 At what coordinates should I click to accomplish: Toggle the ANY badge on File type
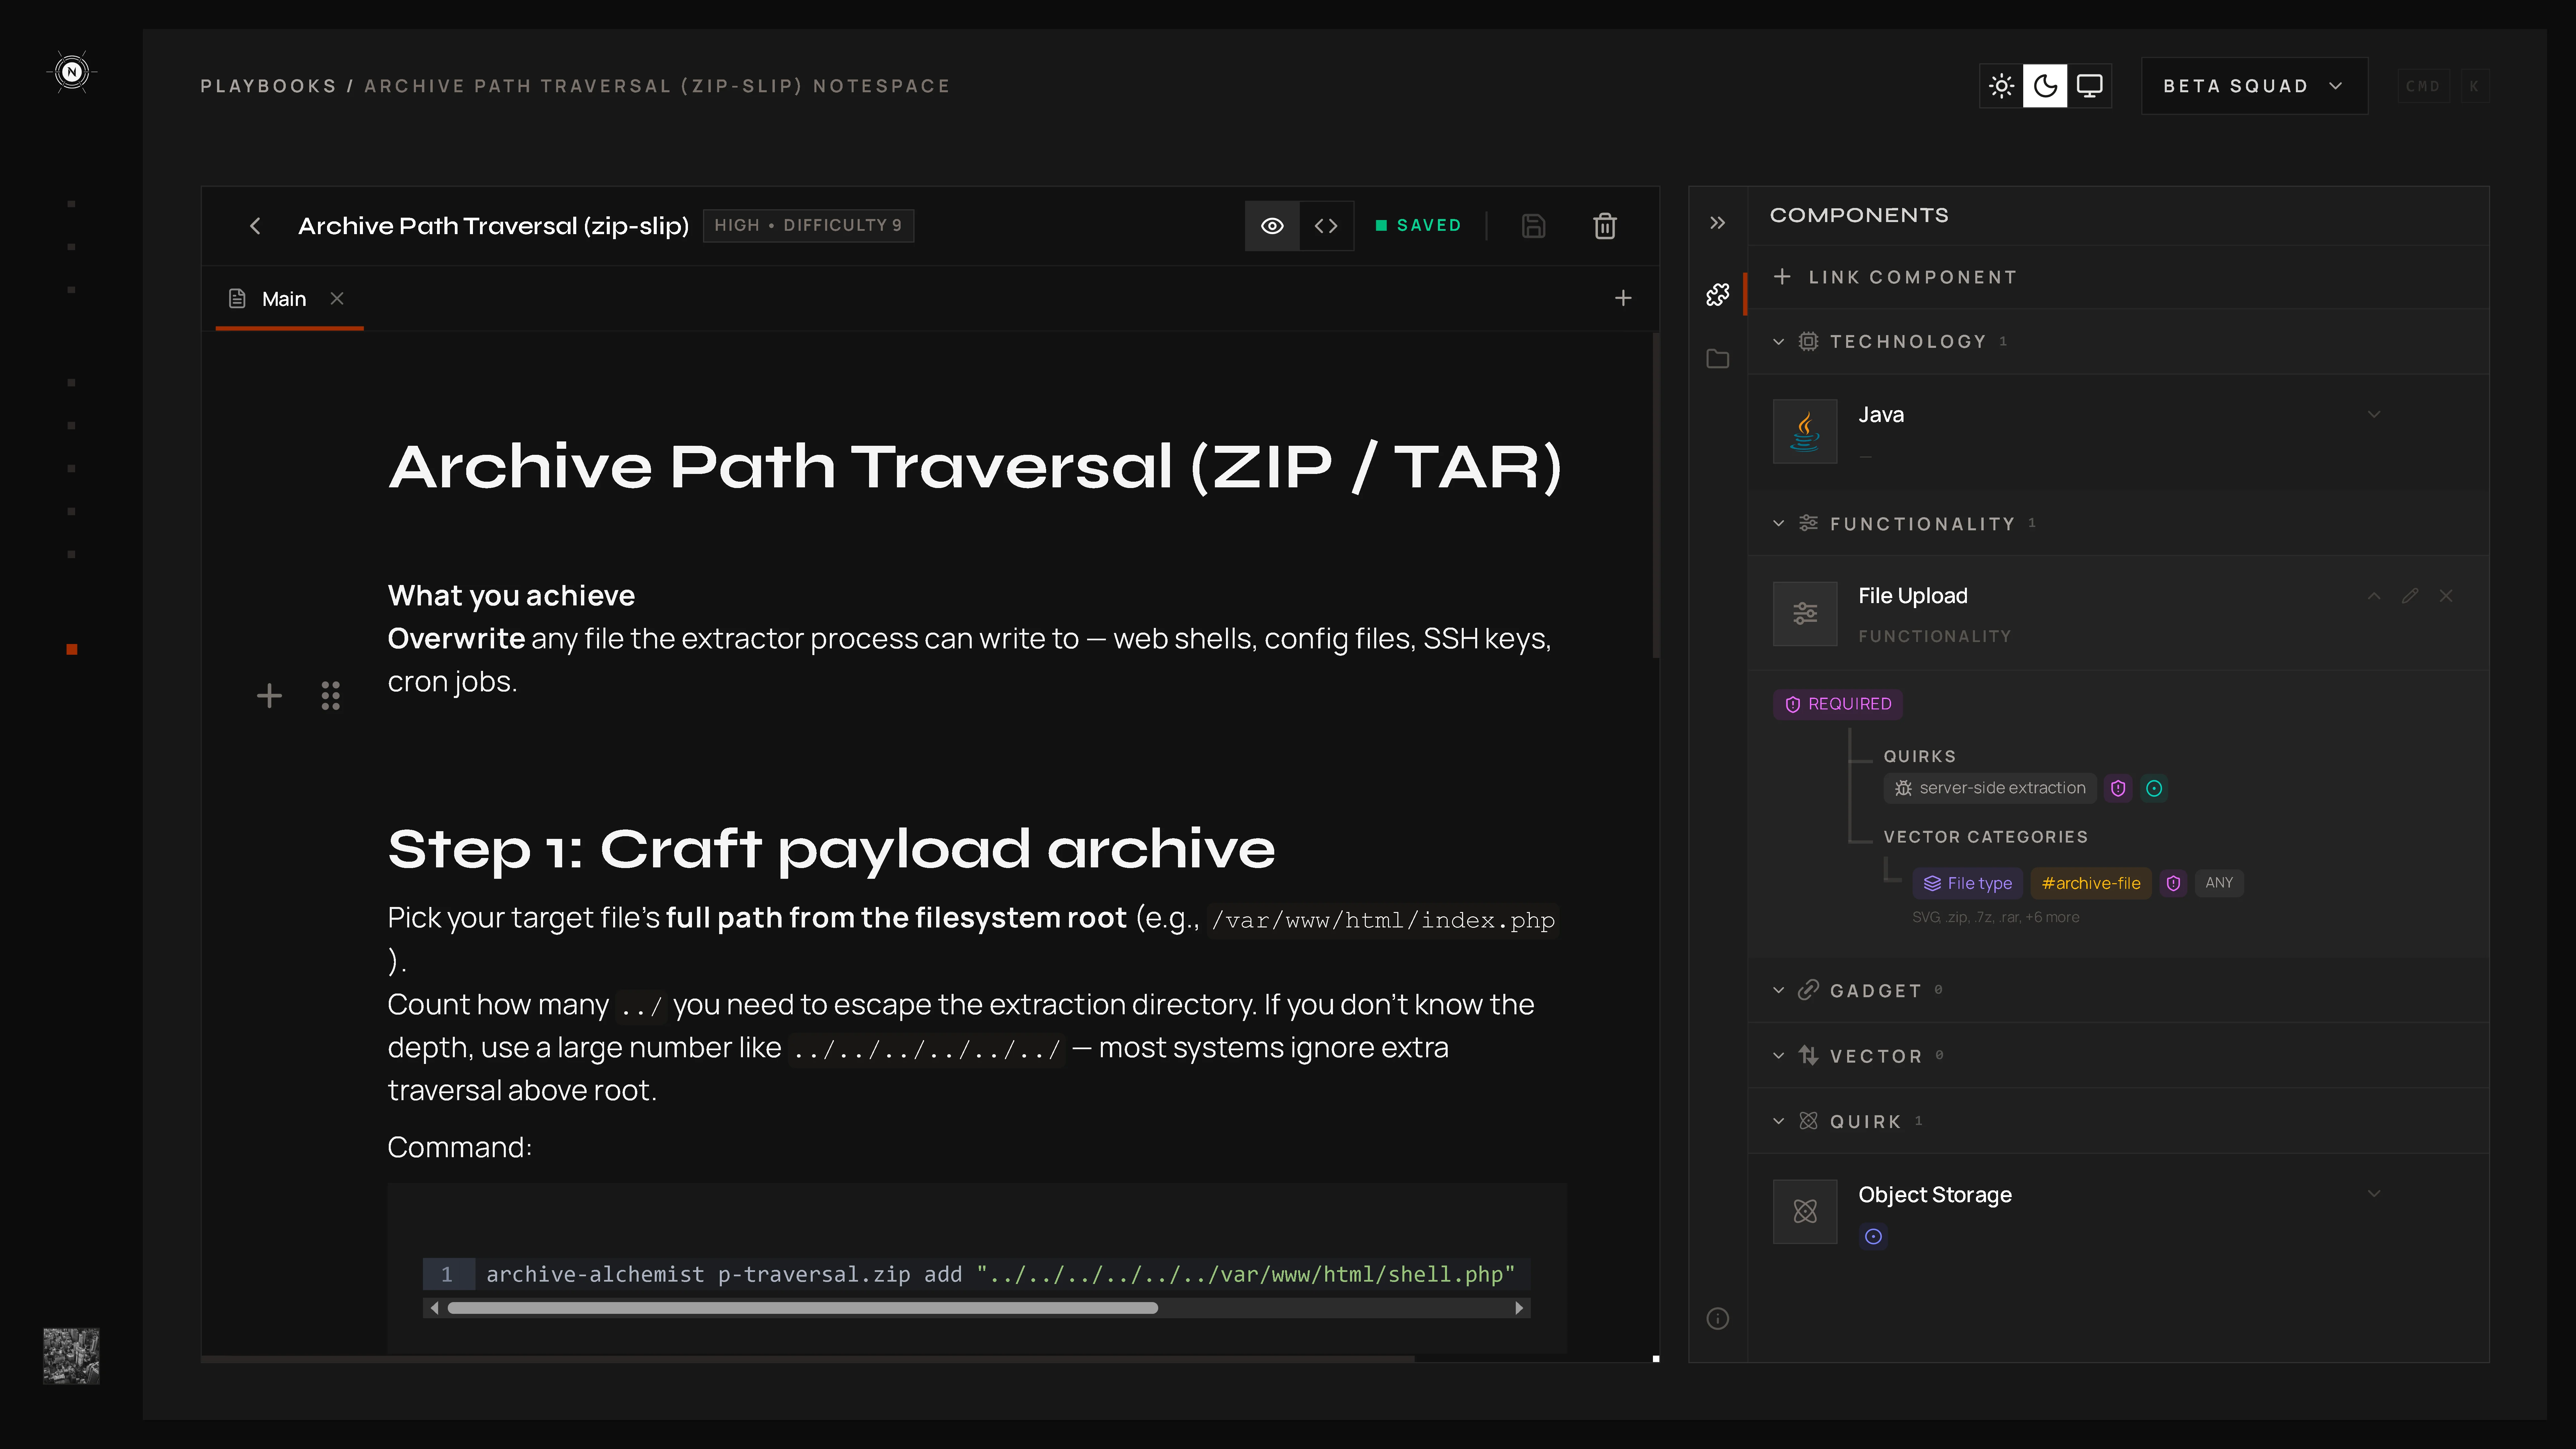point(2219,883)
